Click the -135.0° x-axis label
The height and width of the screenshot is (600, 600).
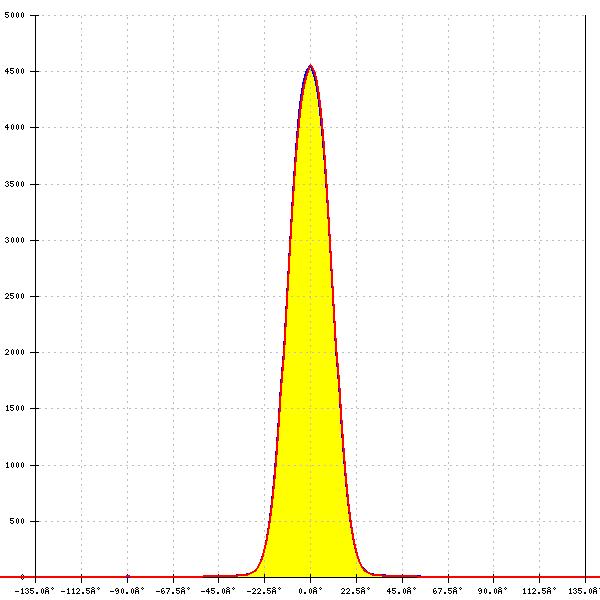[36, 591]
